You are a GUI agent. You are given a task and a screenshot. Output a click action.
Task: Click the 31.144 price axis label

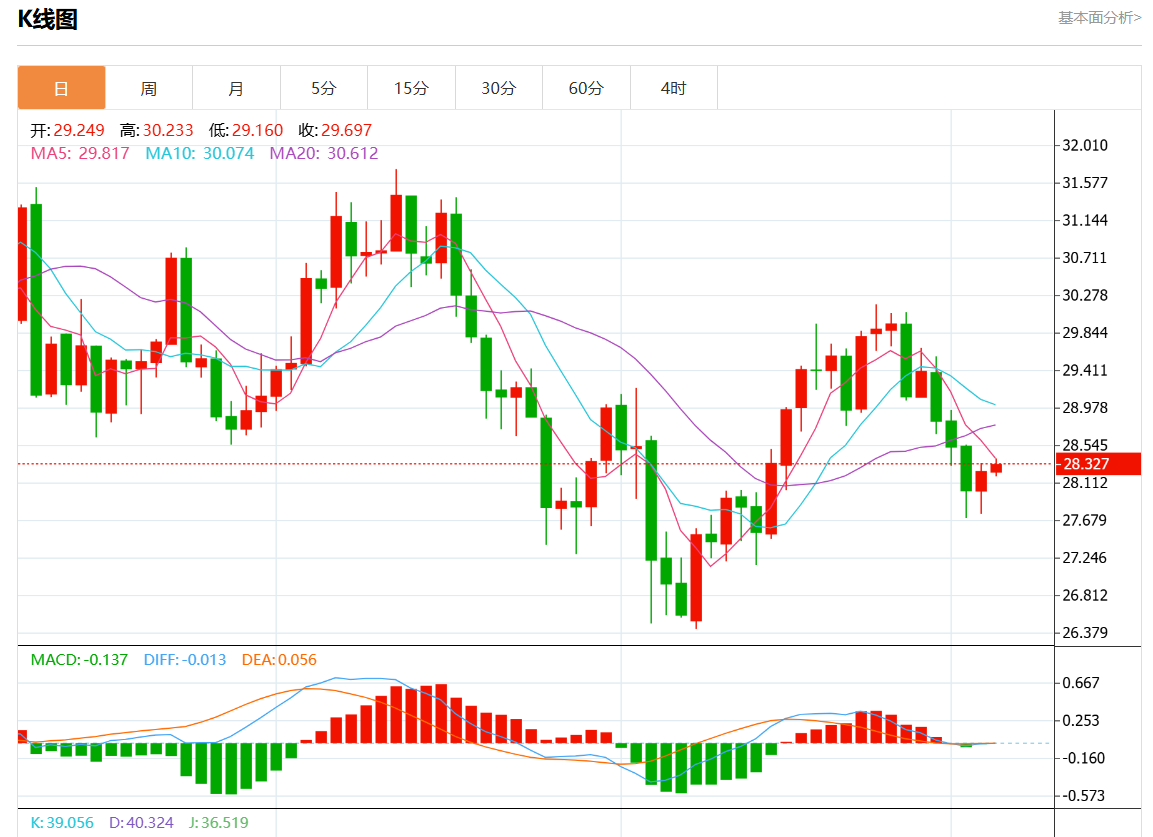(x=1085, y=220)
